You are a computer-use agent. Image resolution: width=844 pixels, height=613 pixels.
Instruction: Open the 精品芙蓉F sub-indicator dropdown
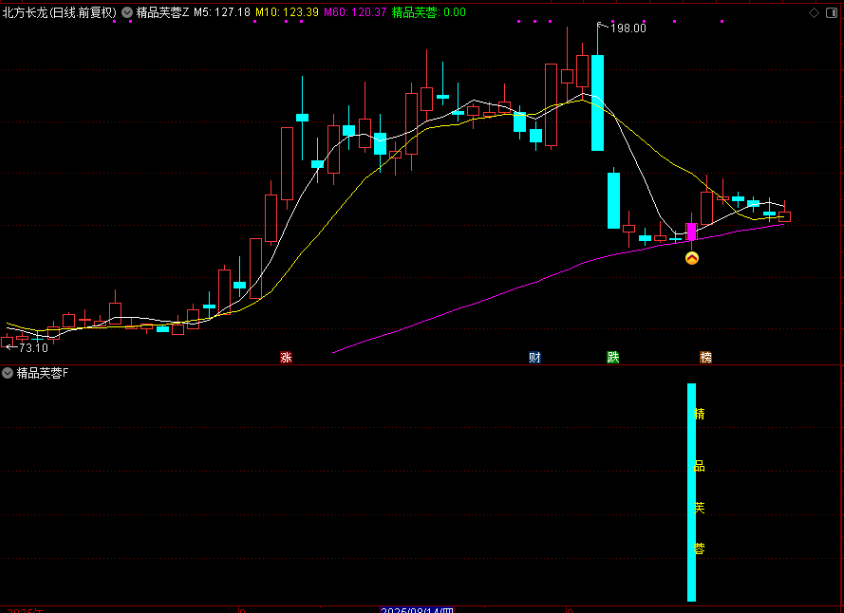pos(8,373)
